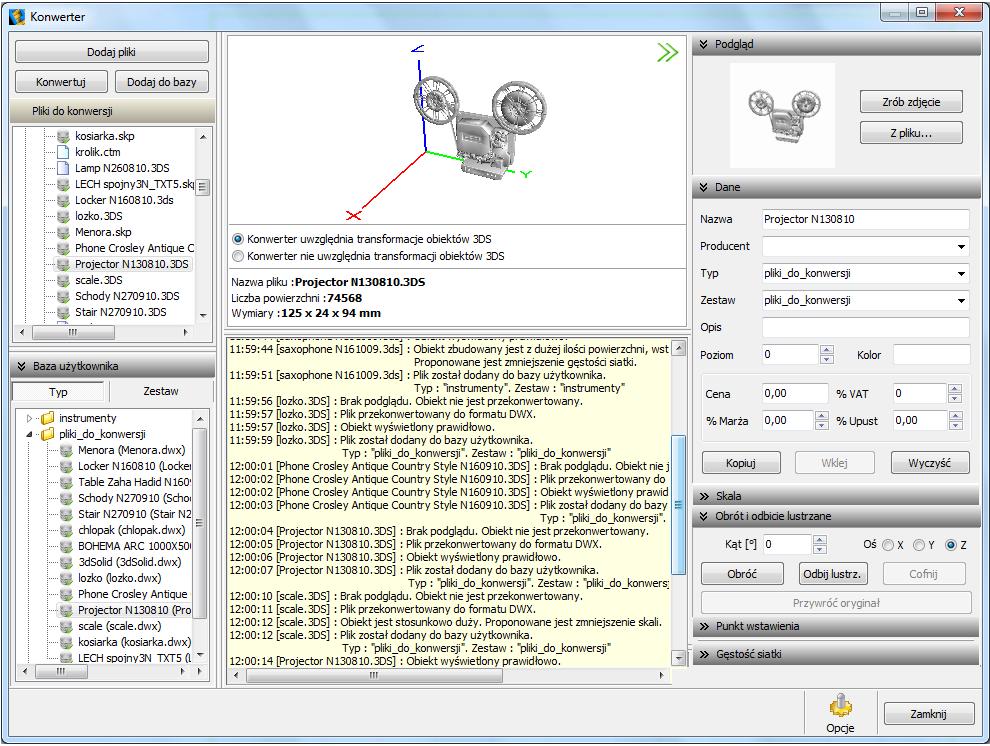Viewport: 990px width, 746px height.
Task: Choose rotation axis Z
Action: [951, 545]
